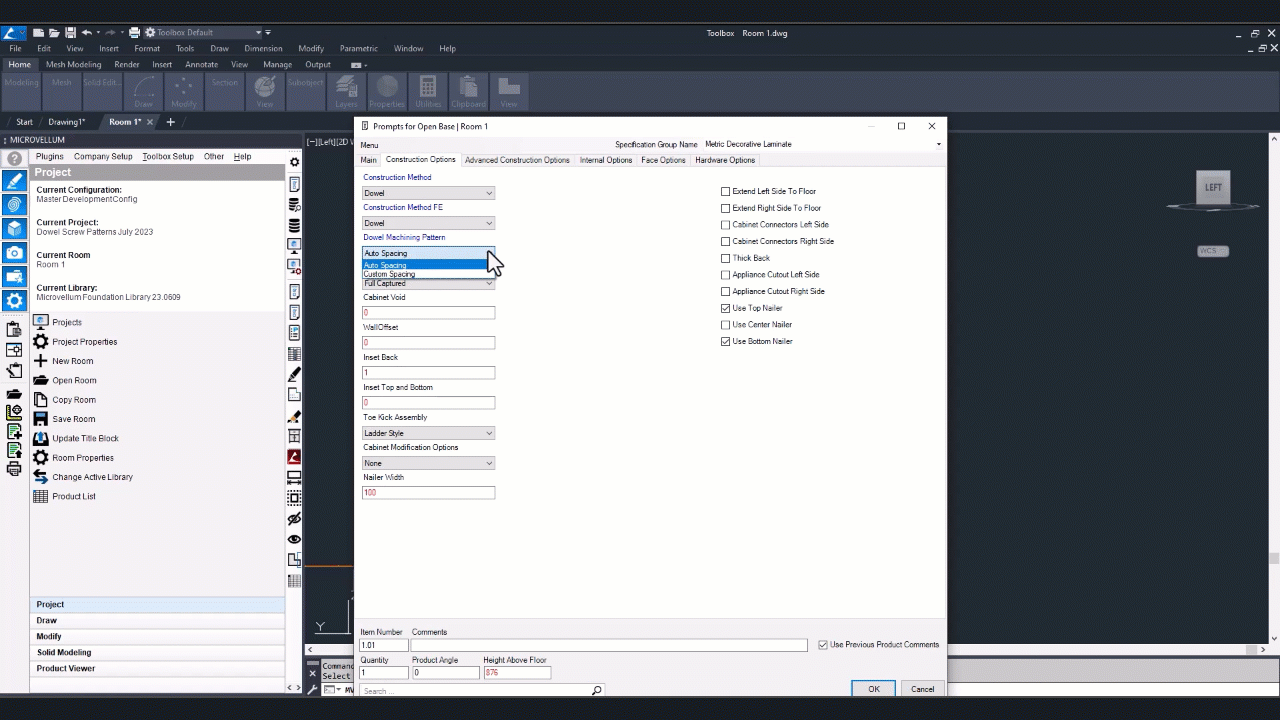Click the Save Room disk icon
This screenshot has width=1280, height=720.
[x=41, y=419]
